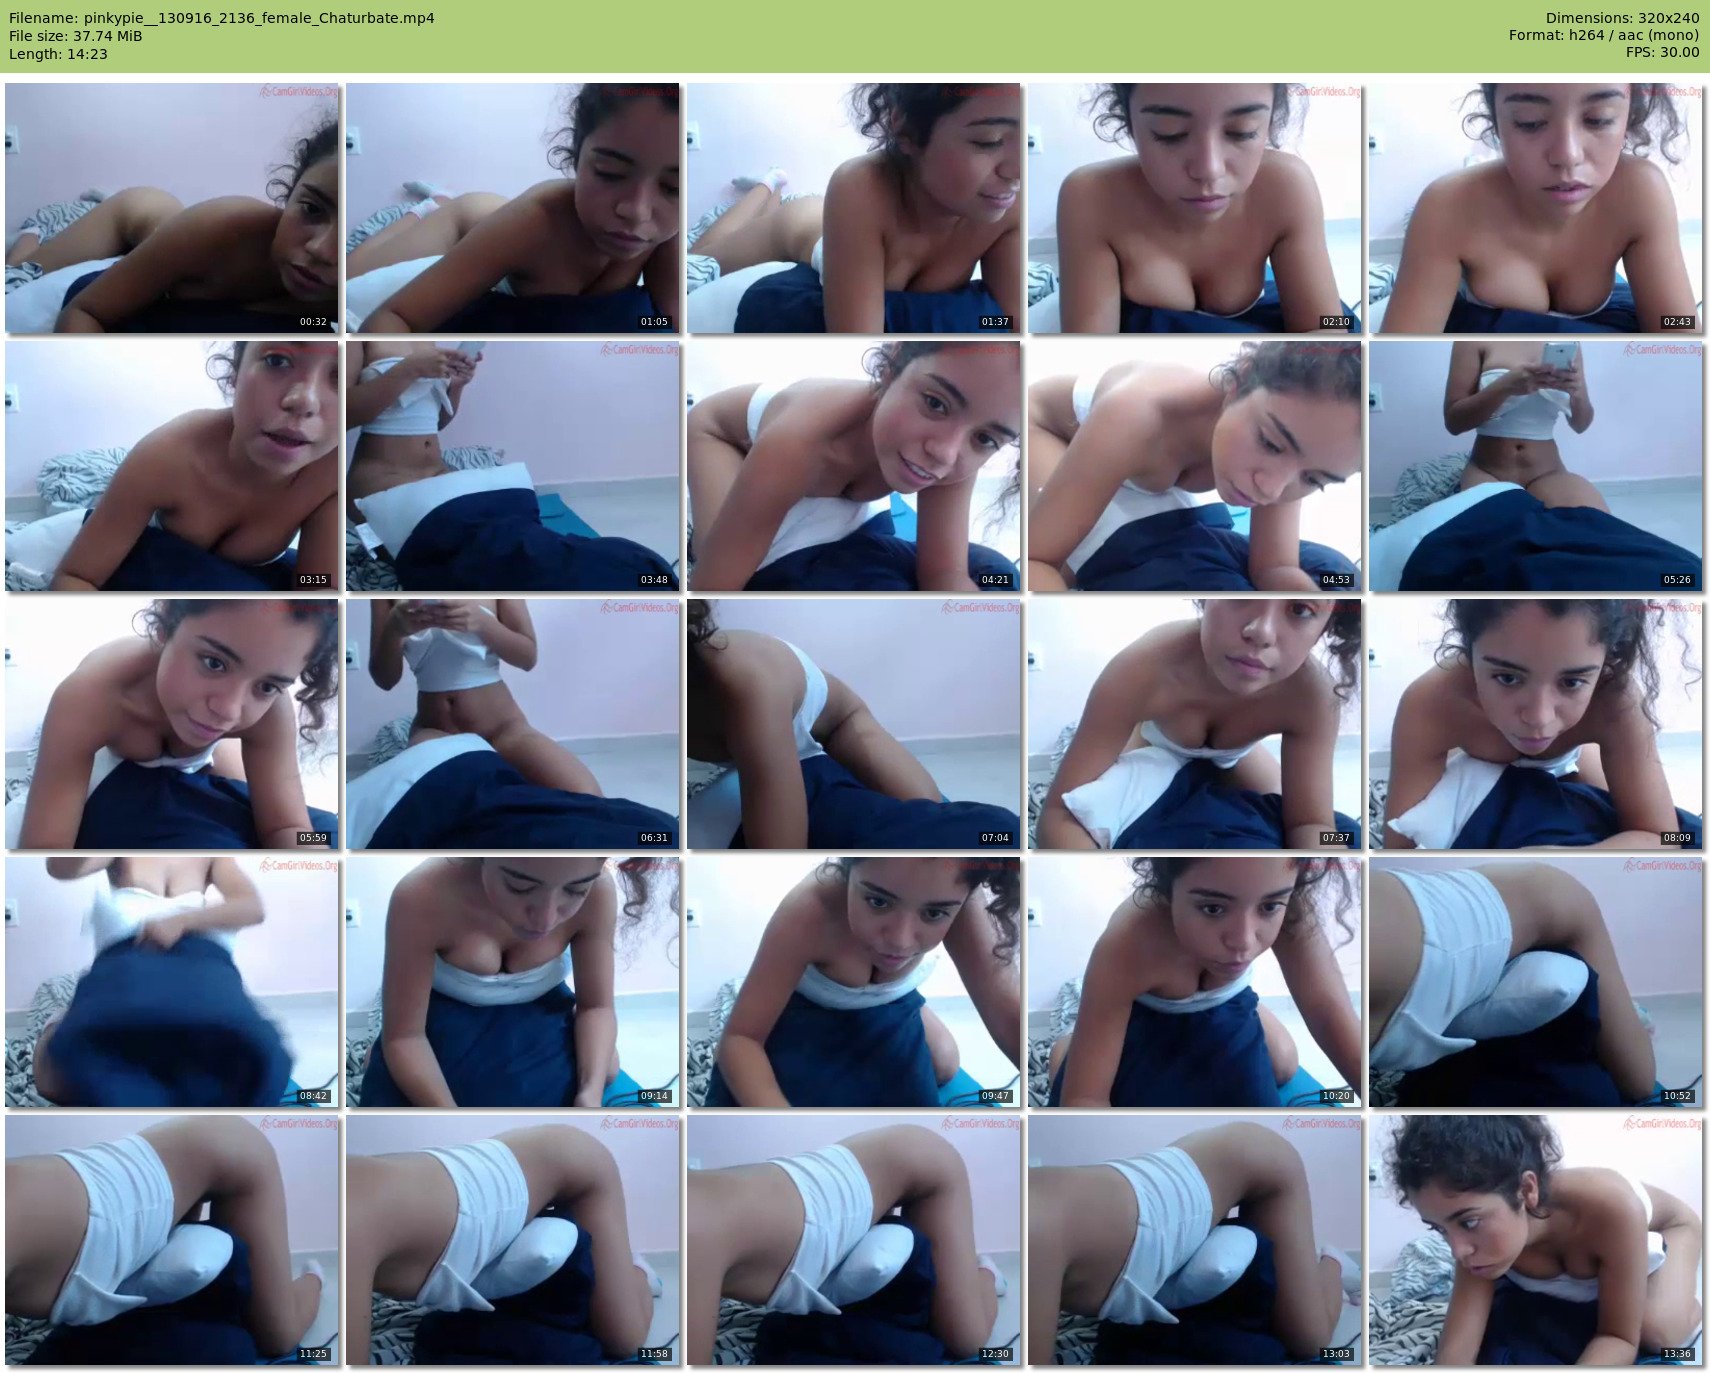Pick the frame stamped 13:03
The width and height of the screenshot is (1710, 1373).
pos(1195,1240)
